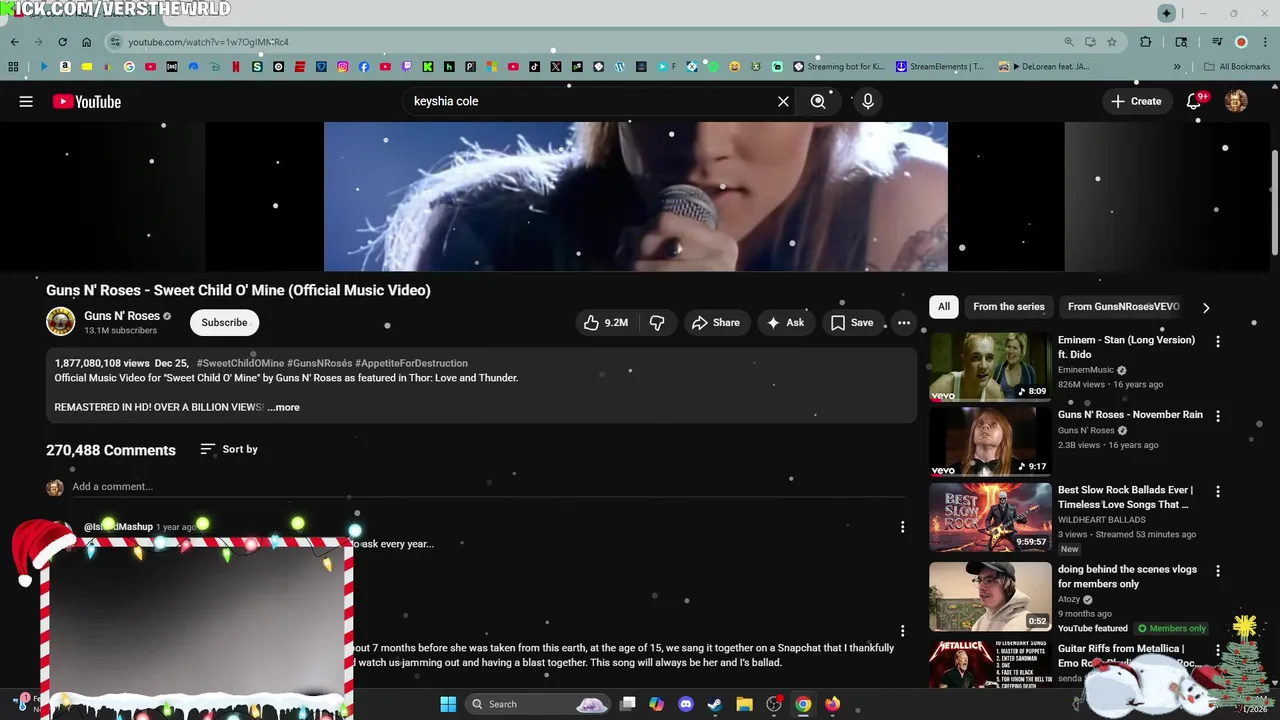Open options menu for first comment

(902, 527)
